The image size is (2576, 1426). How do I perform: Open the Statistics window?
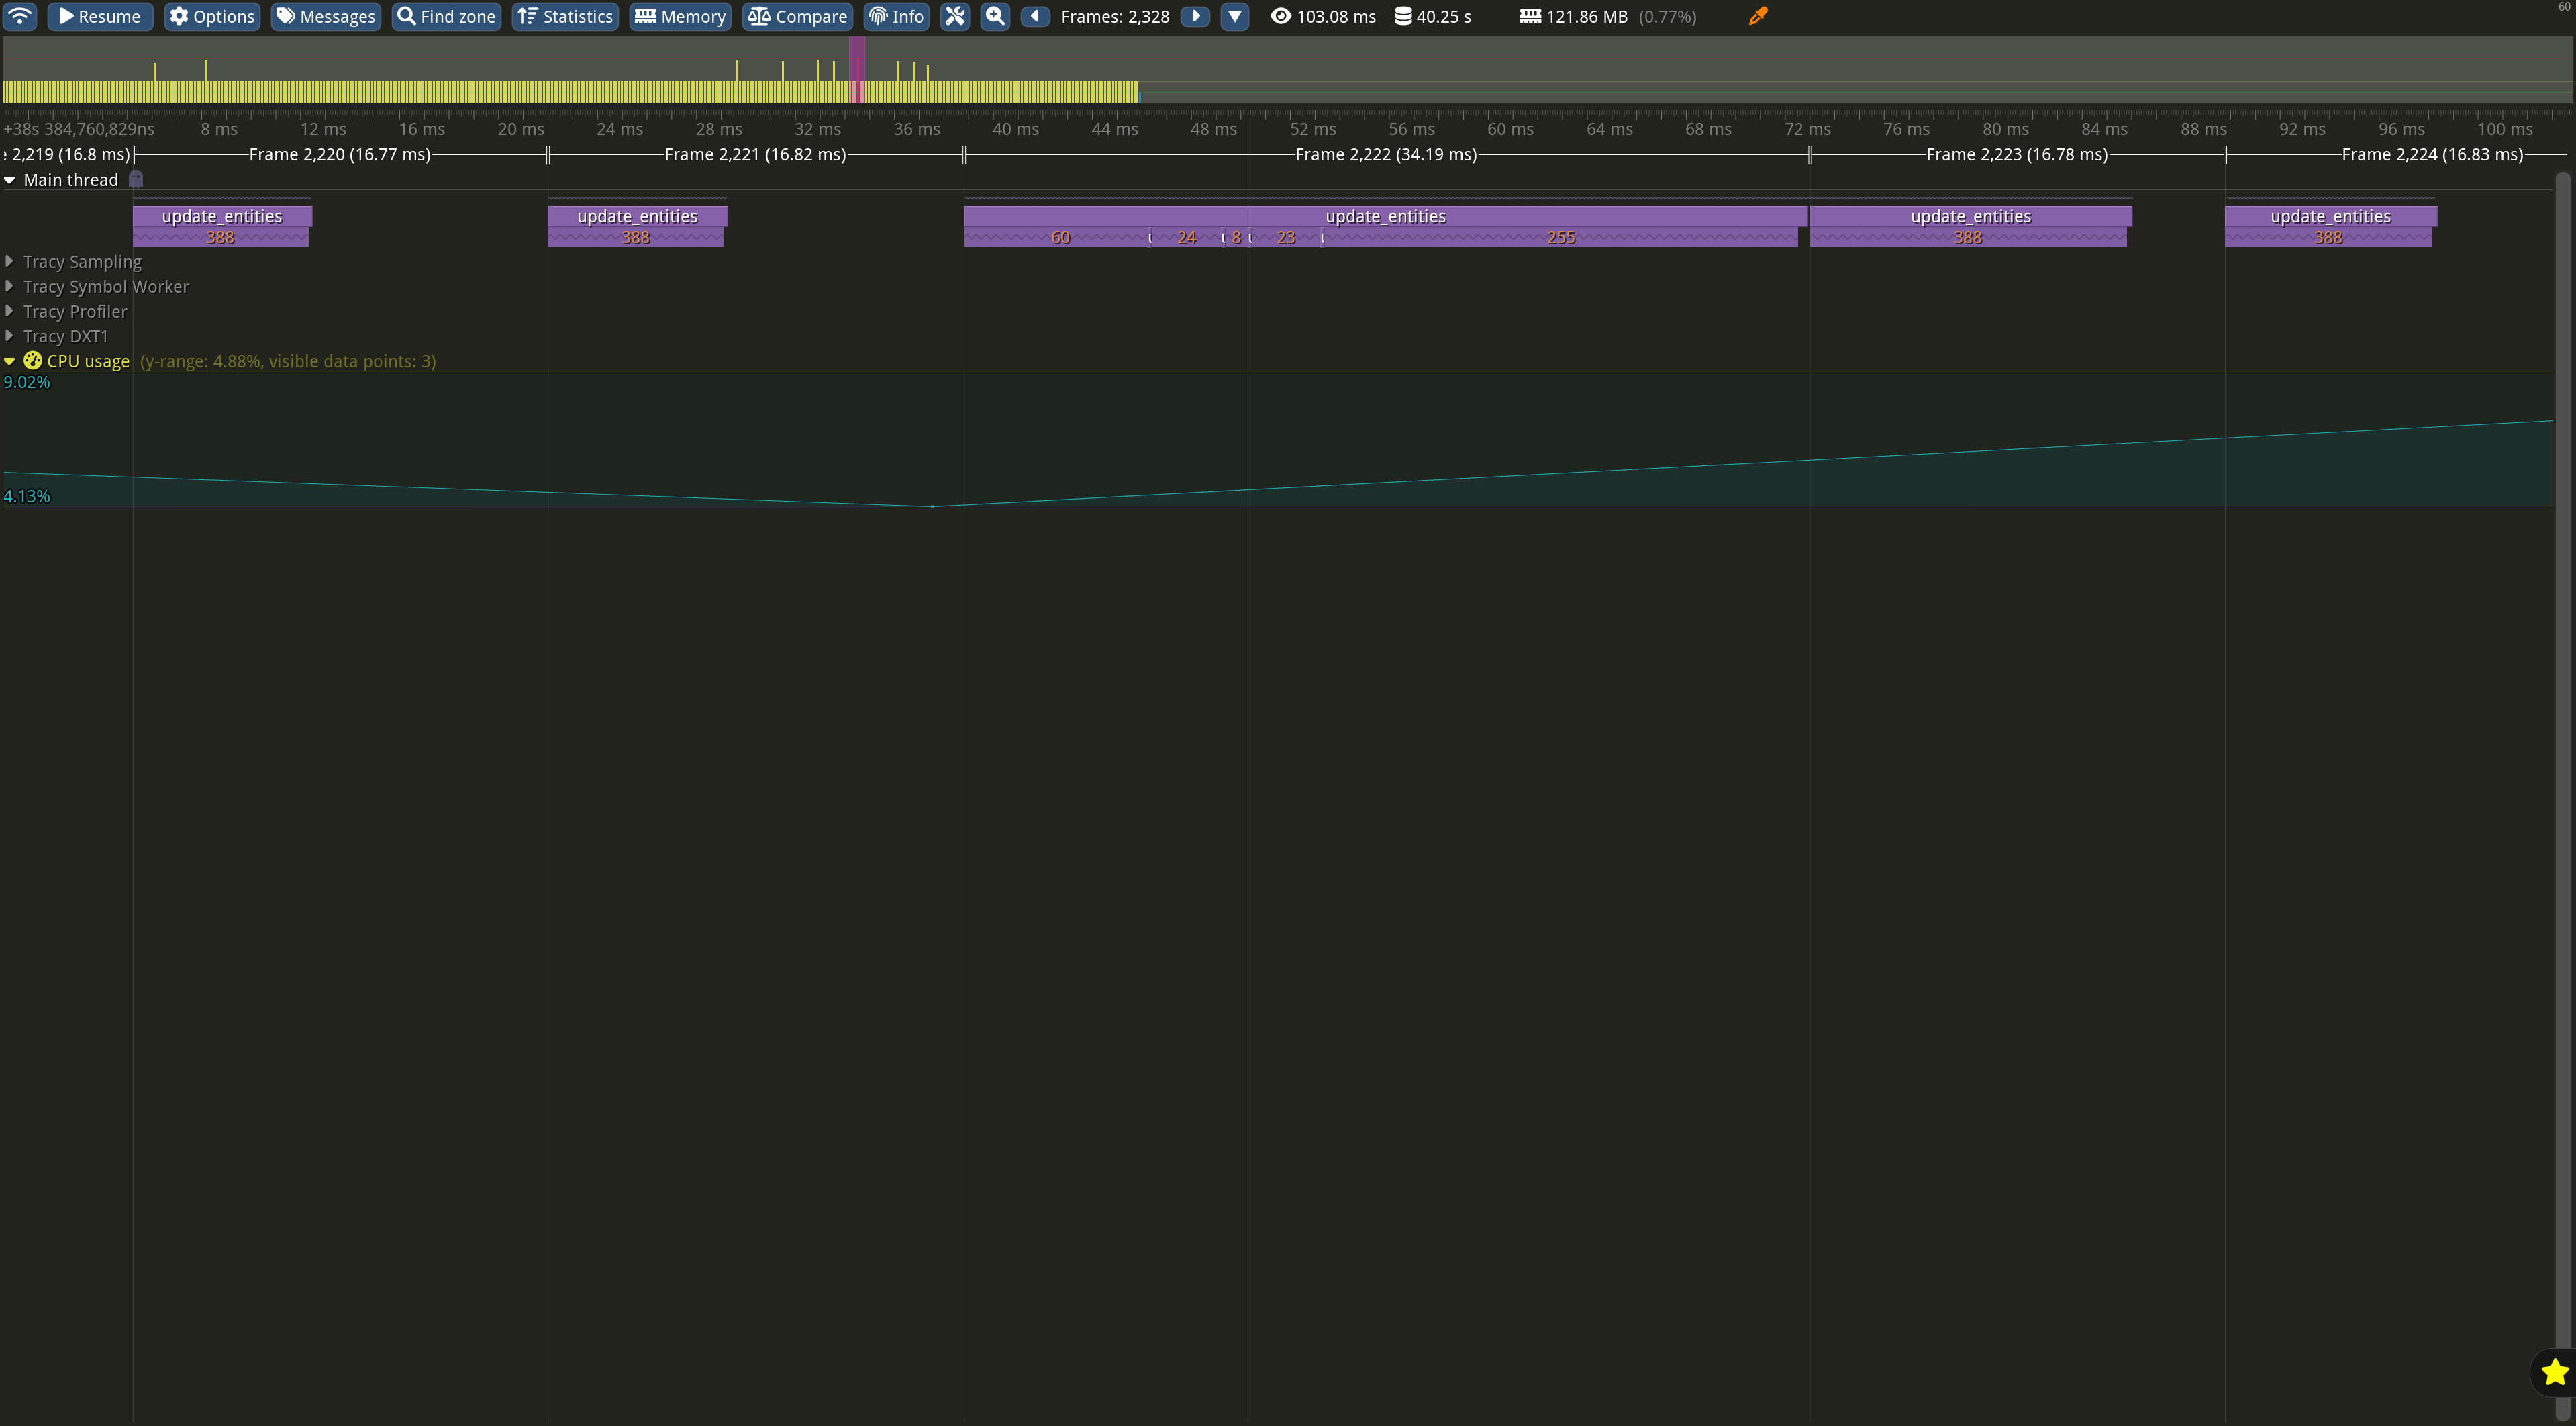click(565, 16)
